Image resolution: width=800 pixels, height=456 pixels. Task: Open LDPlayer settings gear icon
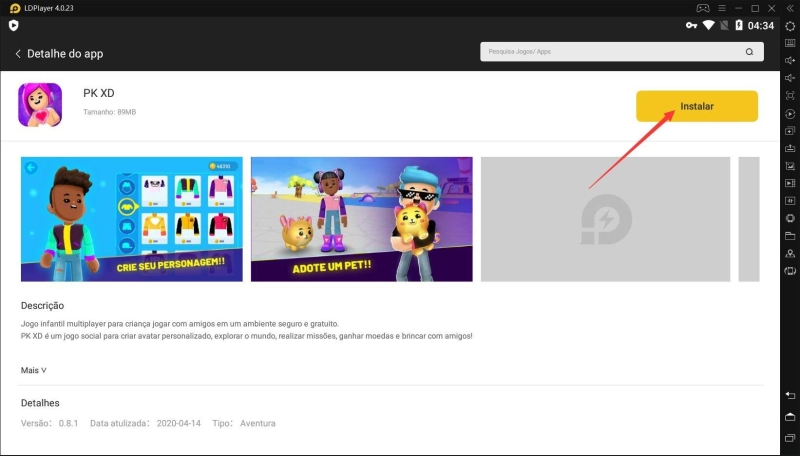(x=790, y=26)
